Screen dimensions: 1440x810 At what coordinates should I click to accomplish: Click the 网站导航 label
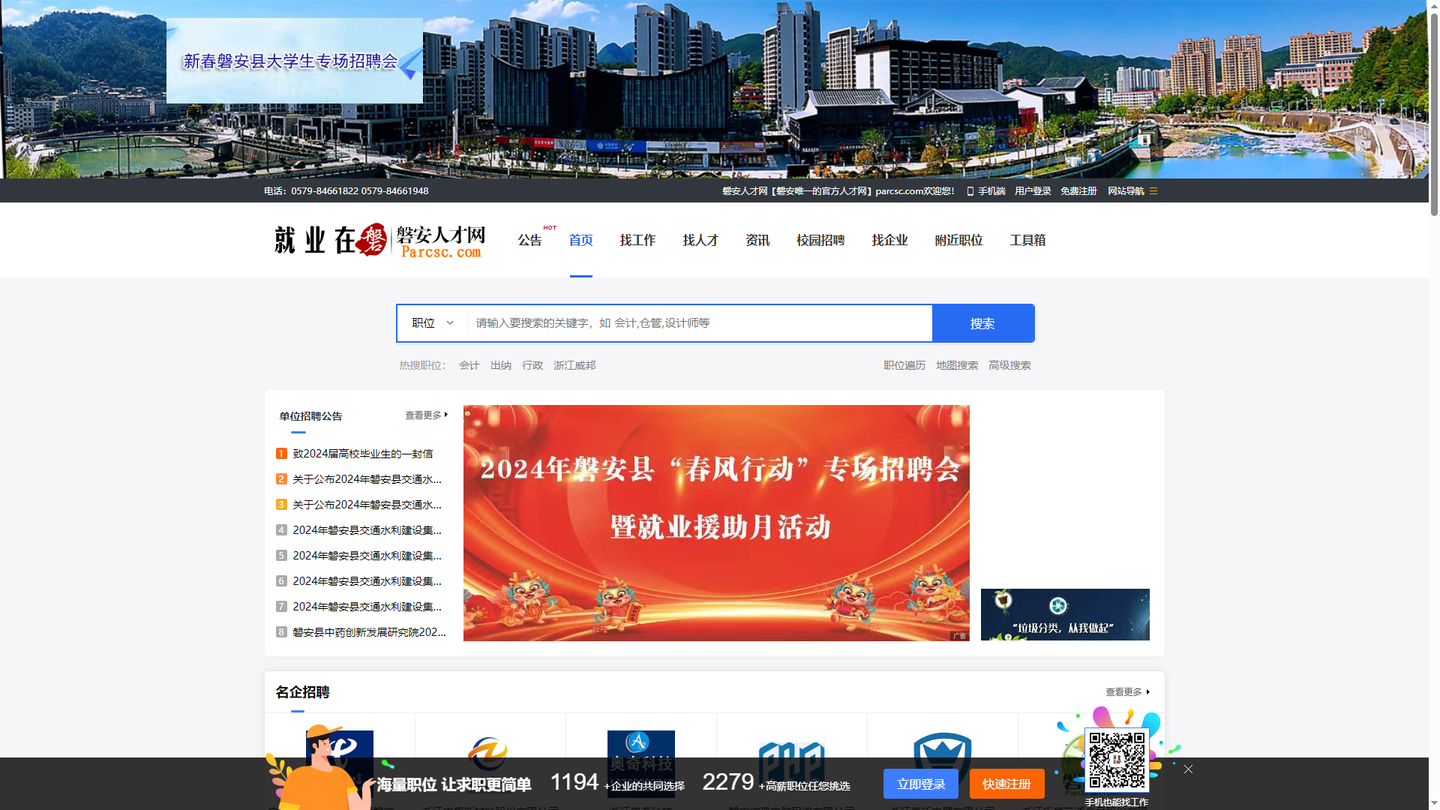coord(1126,191)
